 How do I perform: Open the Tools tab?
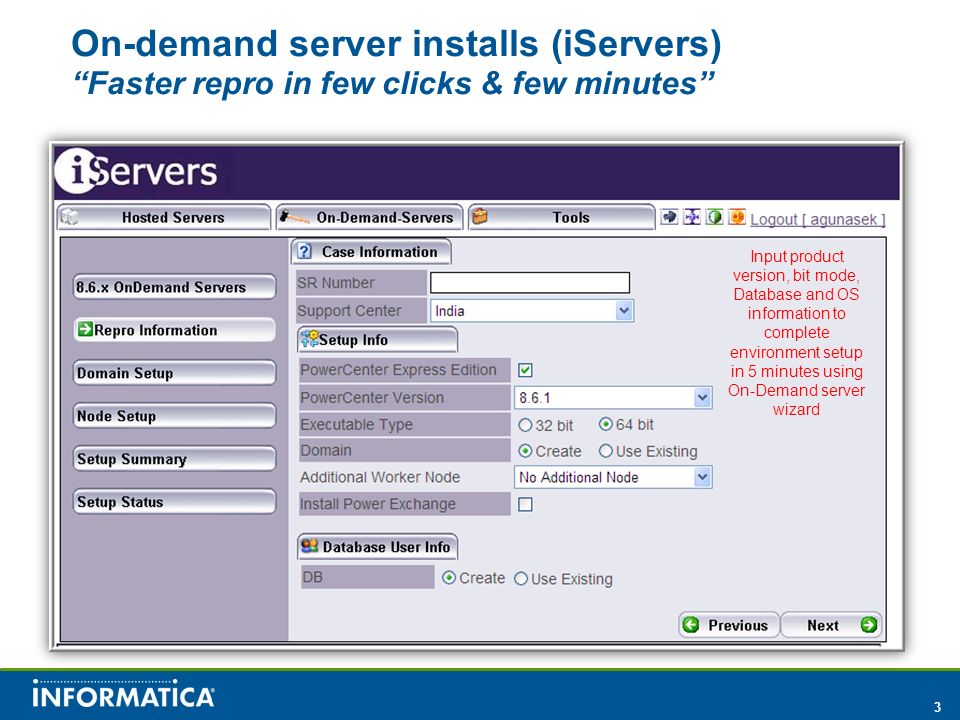[x=561, y=217]
